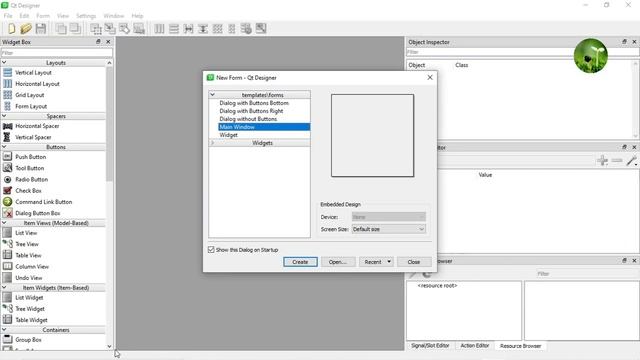Pick the Tree Widget item in Widget Box

tap(30, 309)
